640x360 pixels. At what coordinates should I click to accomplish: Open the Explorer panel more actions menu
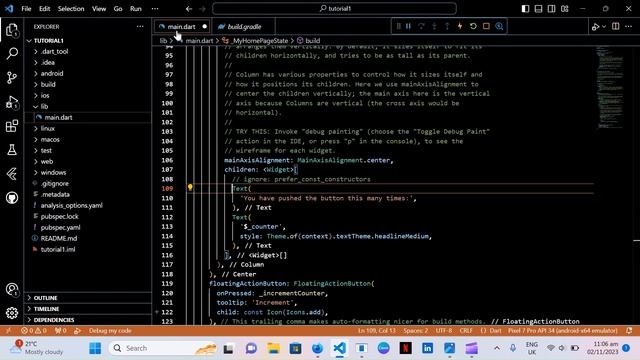[x=140, y=27]
